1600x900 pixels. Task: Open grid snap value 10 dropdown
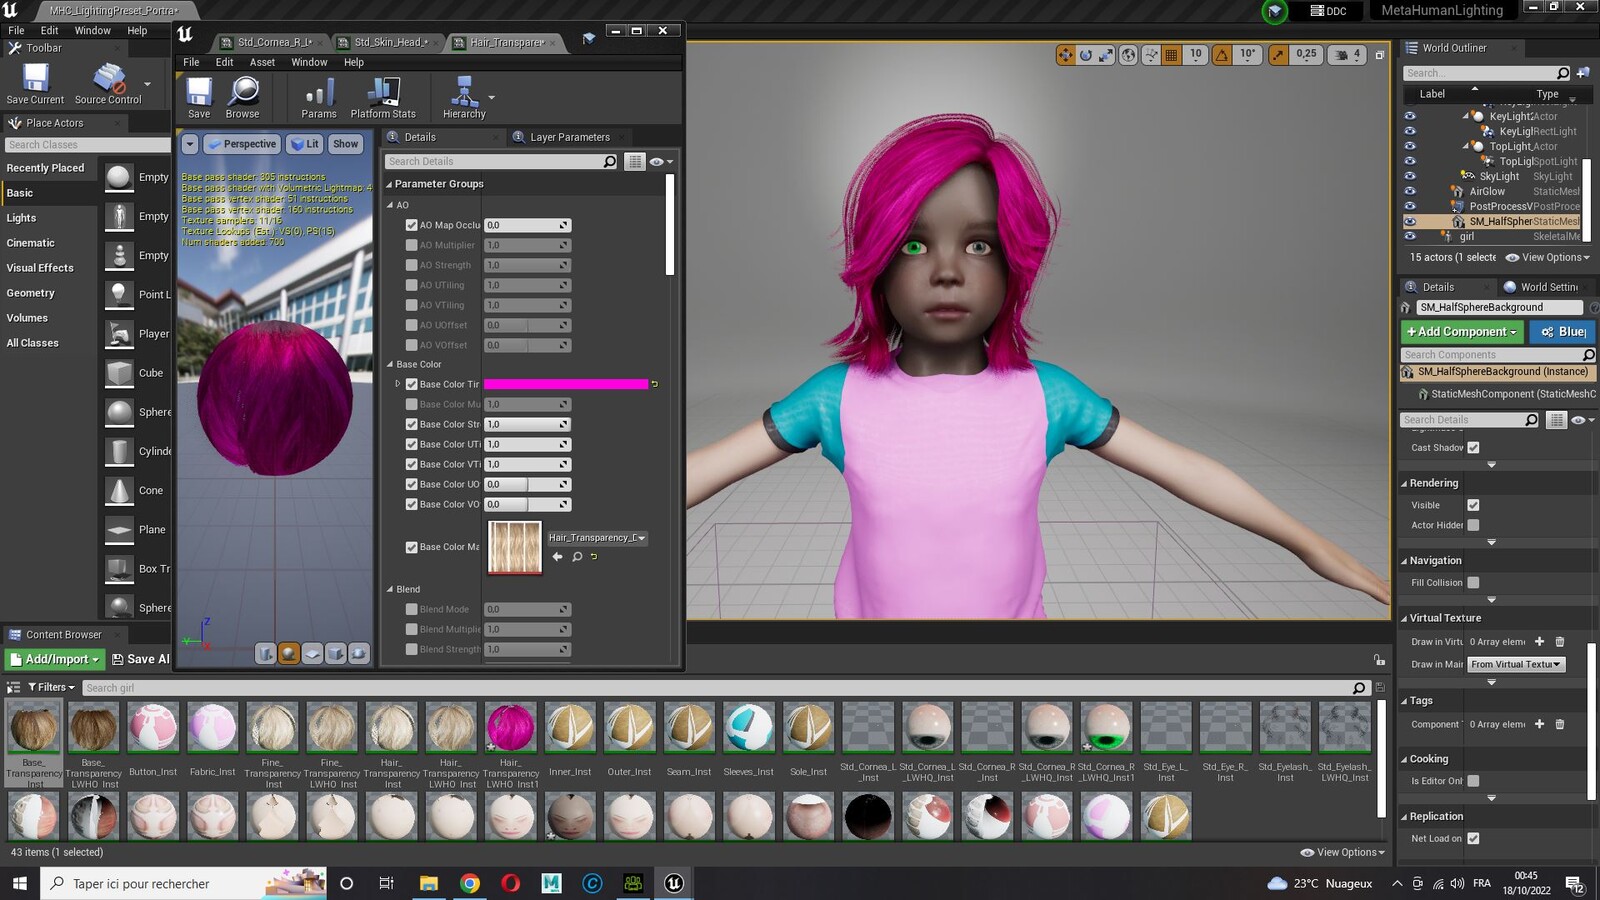click(x=1196, y=54)
